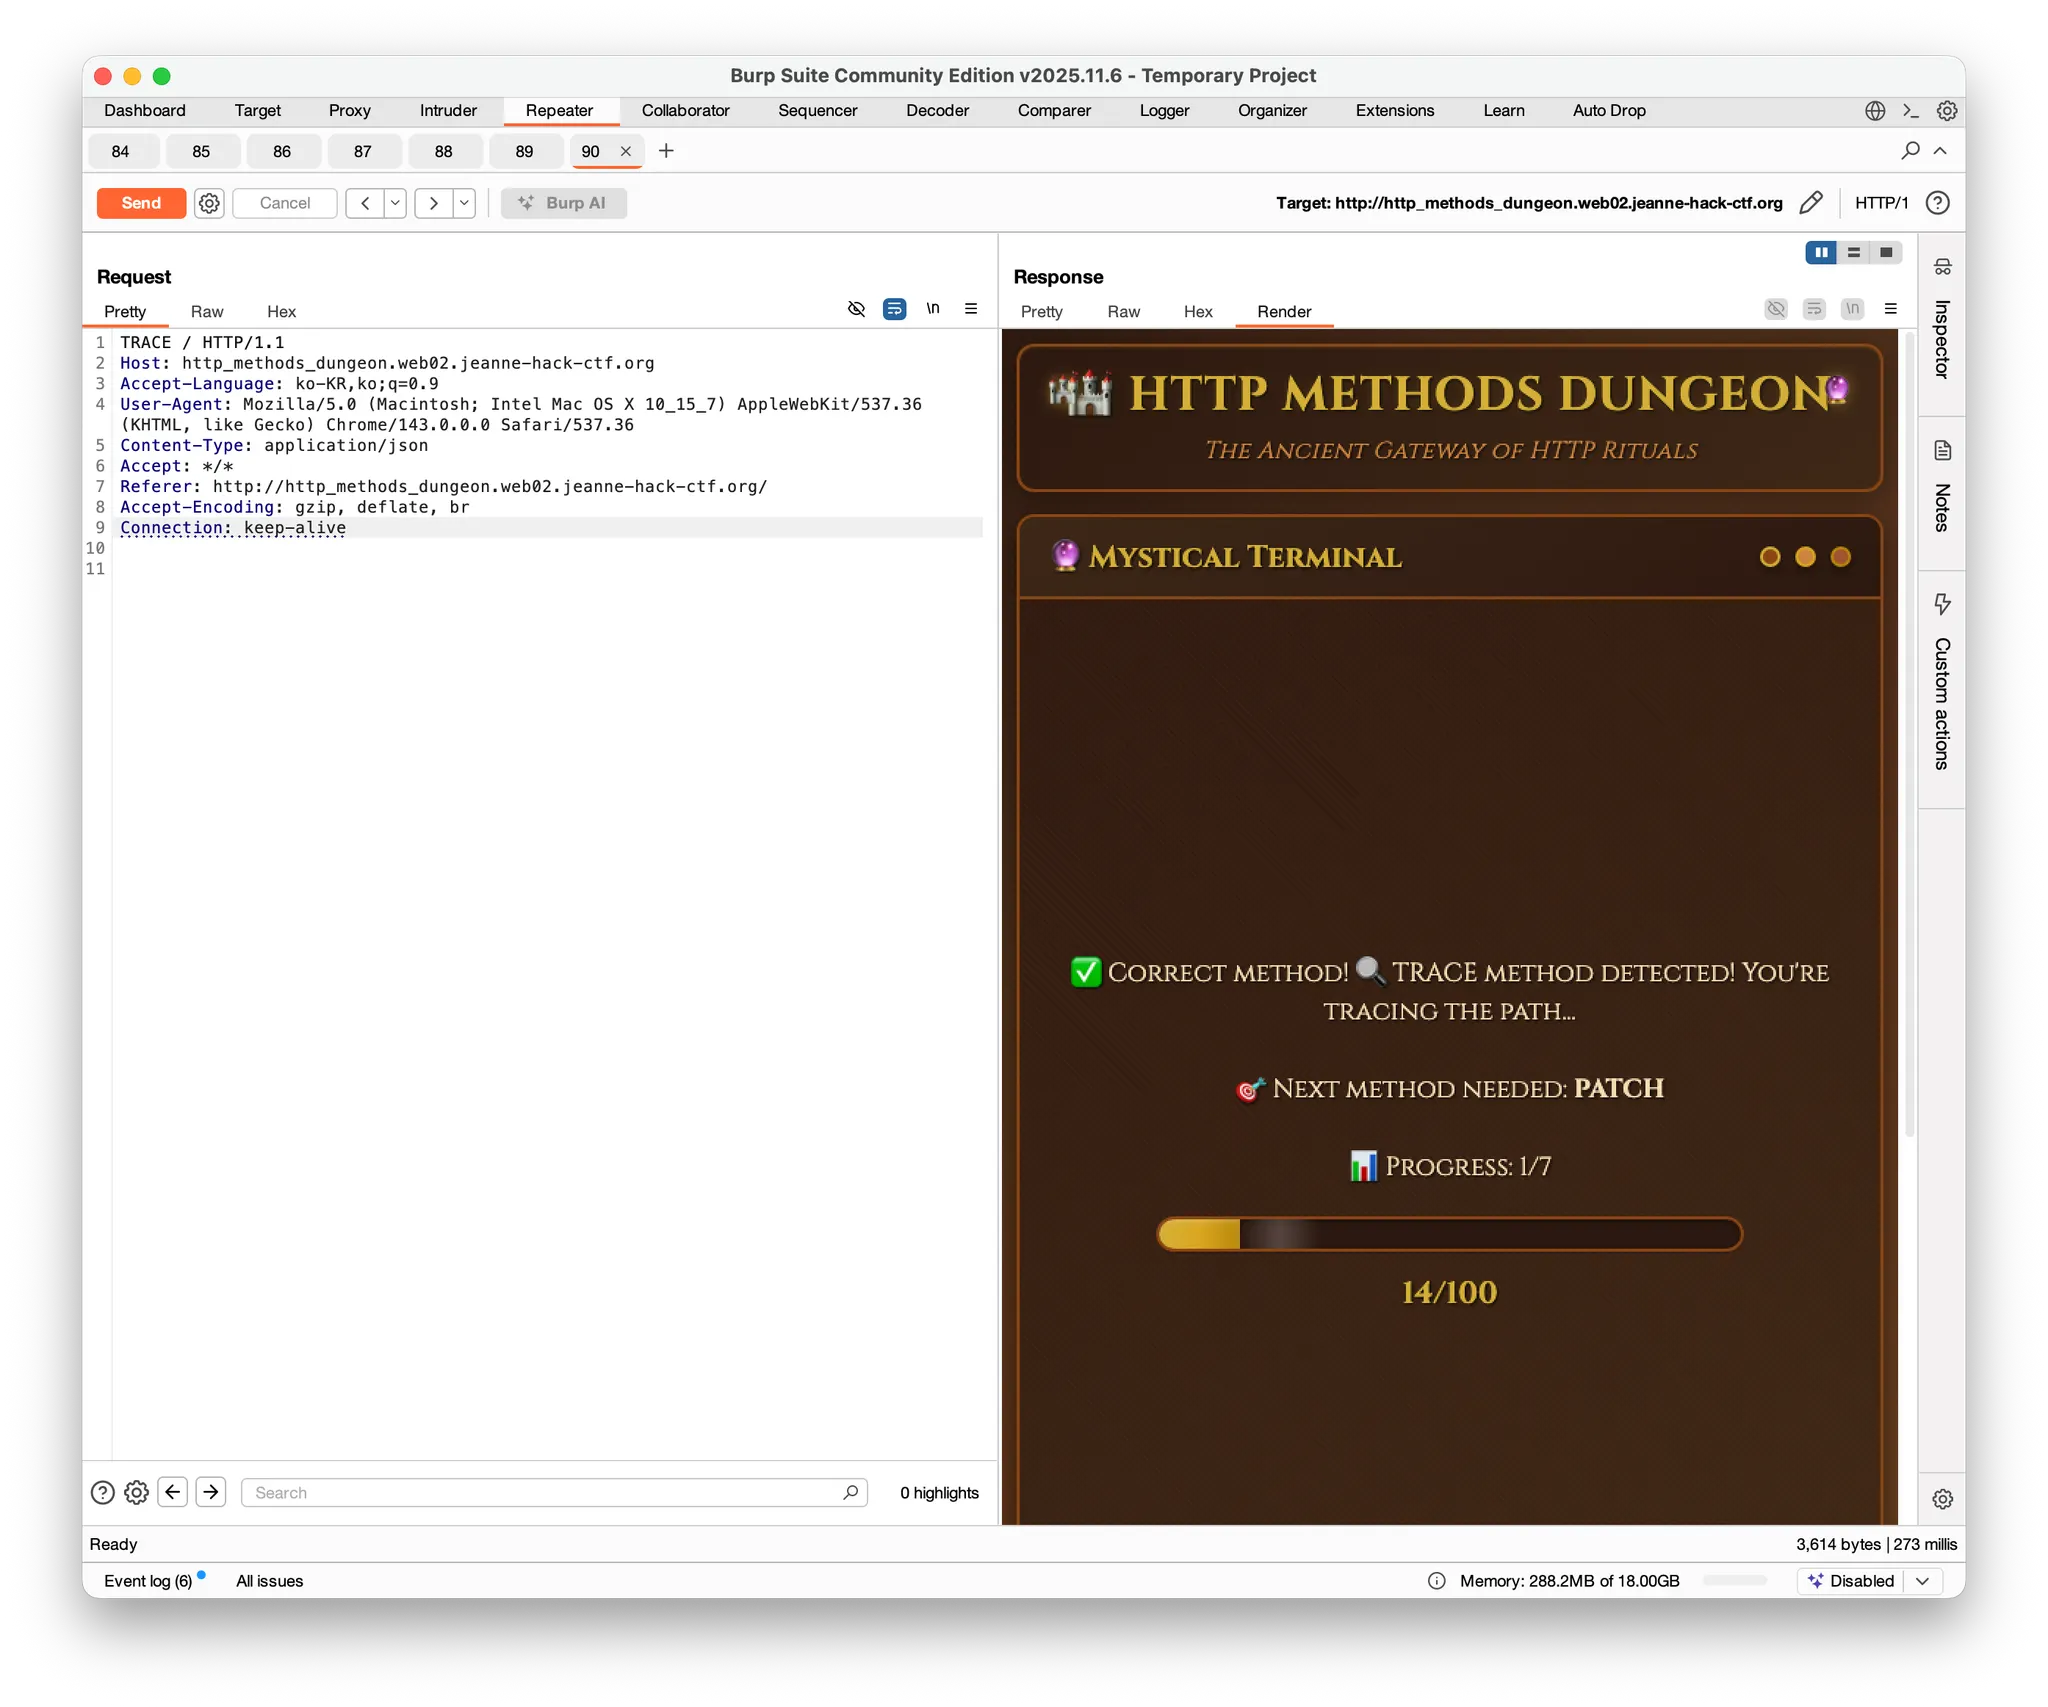This screenshot has width=2048, height=1707.
Task: Click the dungeon progress bar
Action: tap(1449, 1234)
